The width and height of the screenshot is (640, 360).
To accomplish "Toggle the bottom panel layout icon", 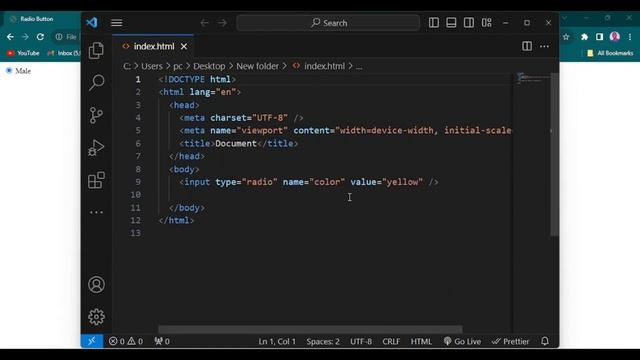I will coord(451,22).
